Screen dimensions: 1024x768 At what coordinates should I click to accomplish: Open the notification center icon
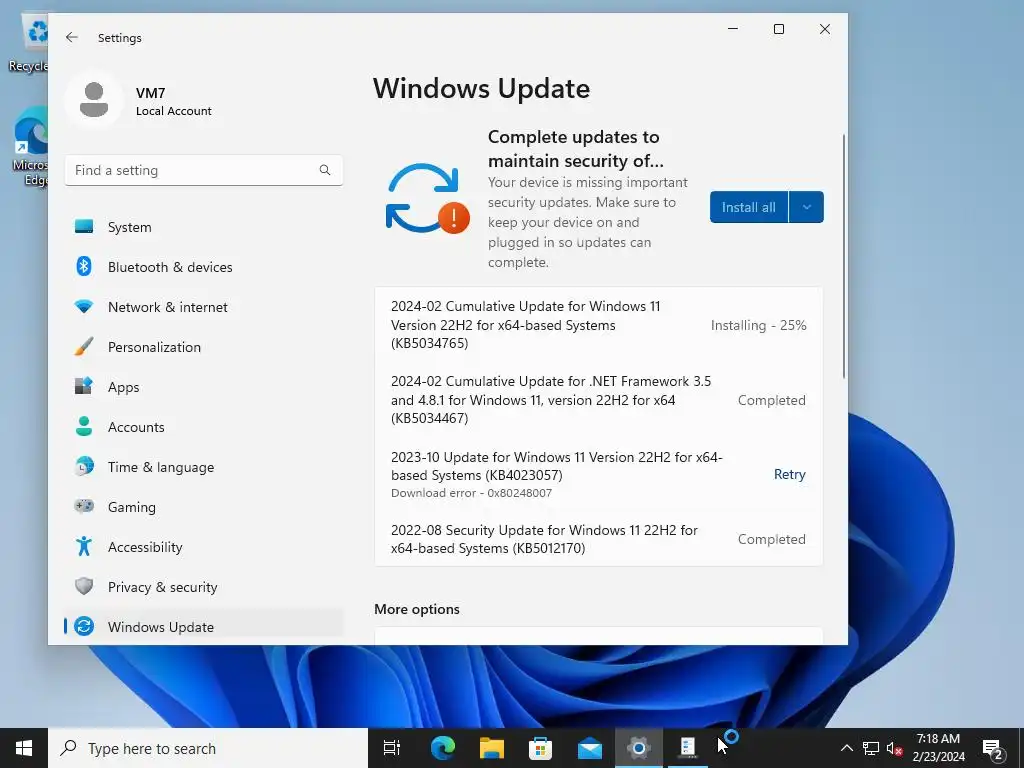click(x=993, y=749)
